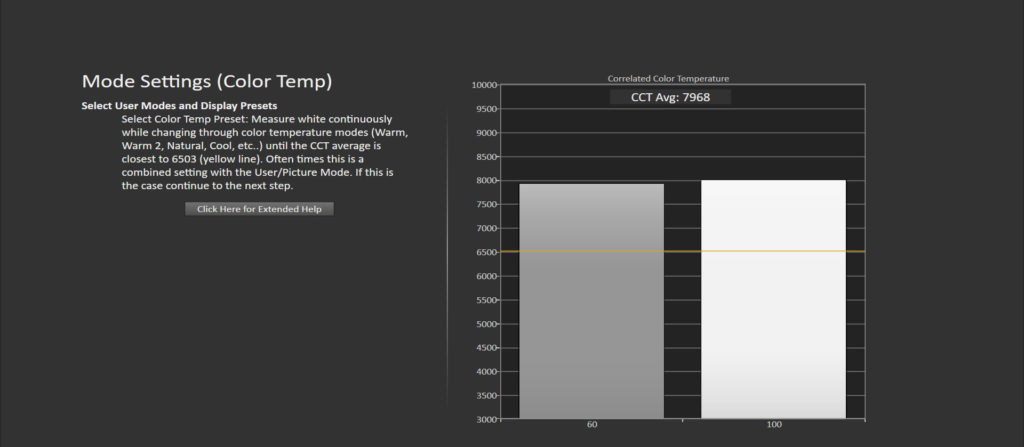Click the 4000 axis tick label
1024x447 pixels.
485,371
